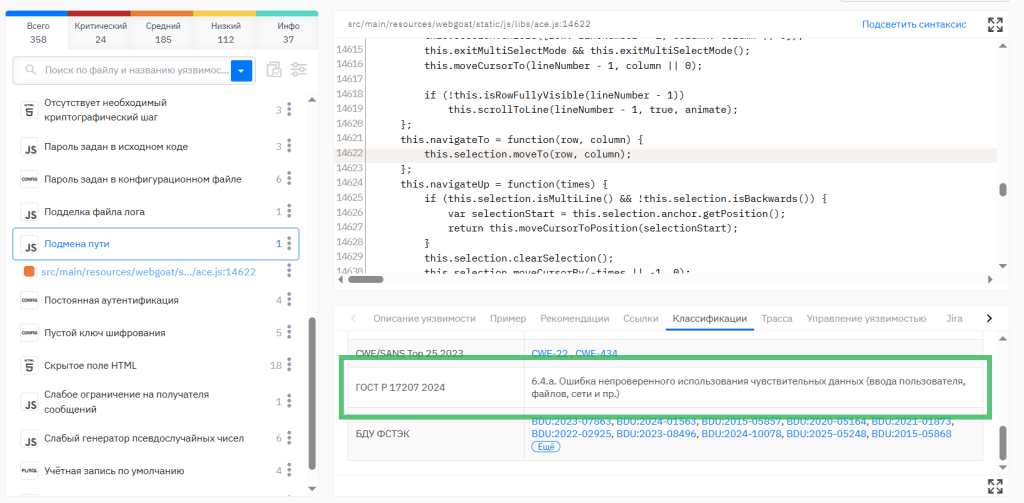Filter by Средний 185 tab

pyautogui.click(x=163, y=33)
